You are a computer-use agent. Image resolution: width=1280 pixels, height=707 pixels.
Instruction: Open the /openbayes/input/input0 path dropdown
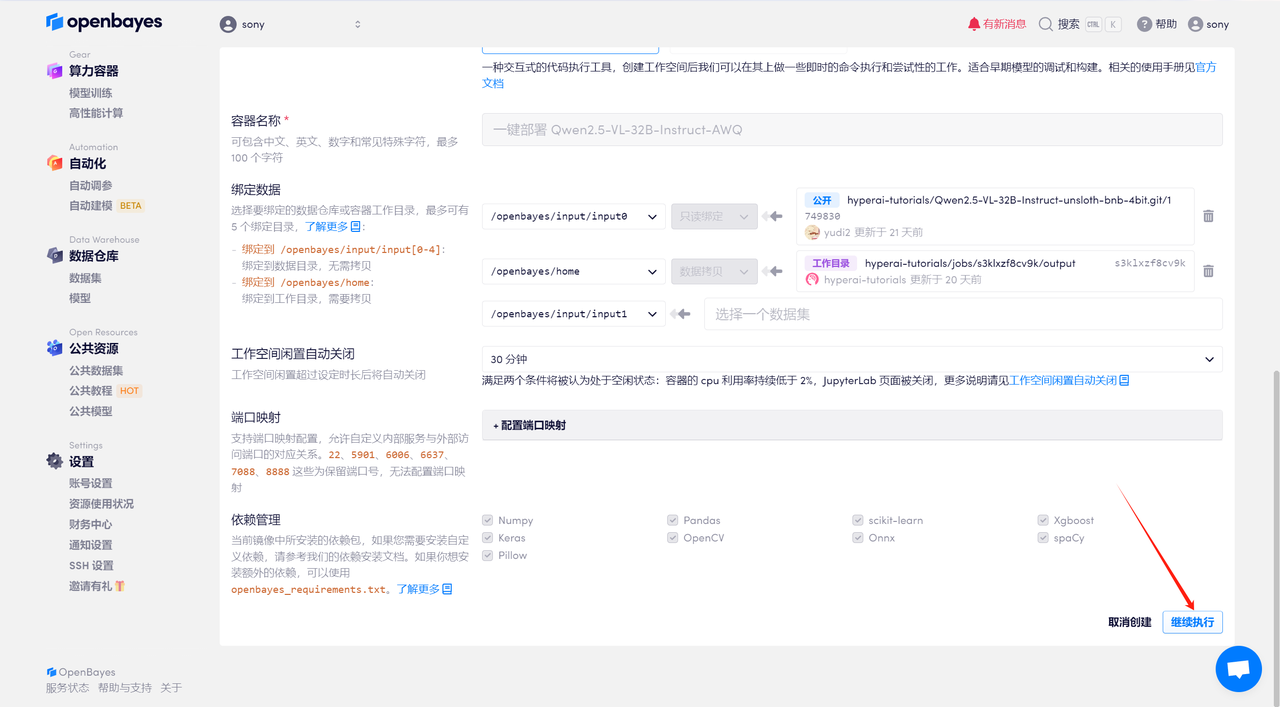coord(574,216)
